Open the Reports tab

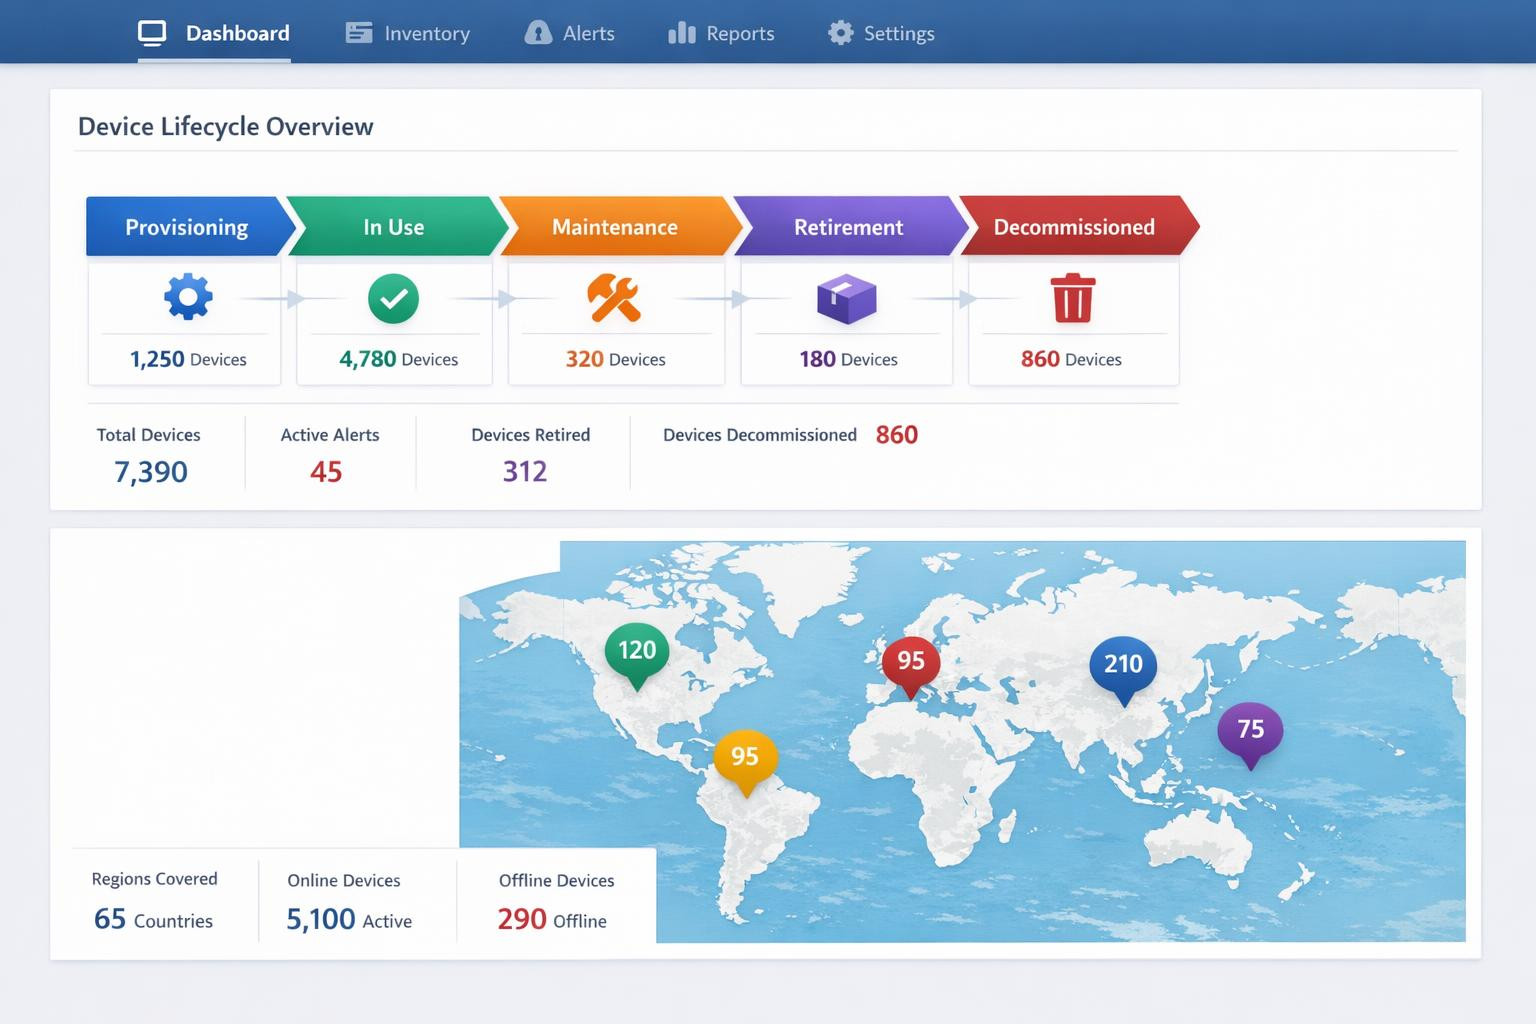pos(721,33)
